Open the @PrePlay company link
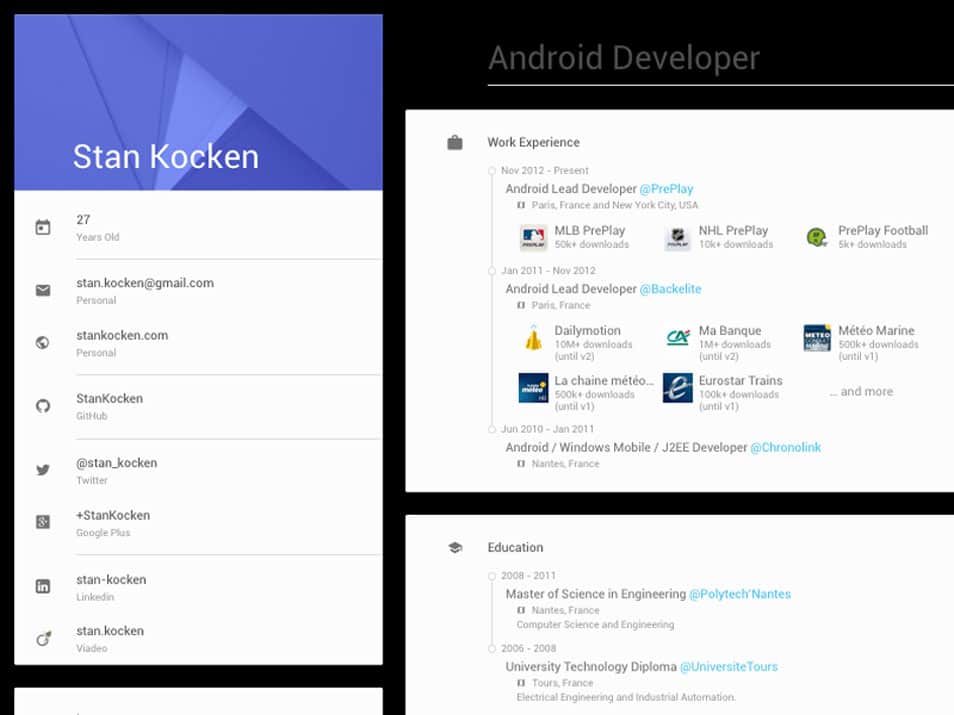 666,189
